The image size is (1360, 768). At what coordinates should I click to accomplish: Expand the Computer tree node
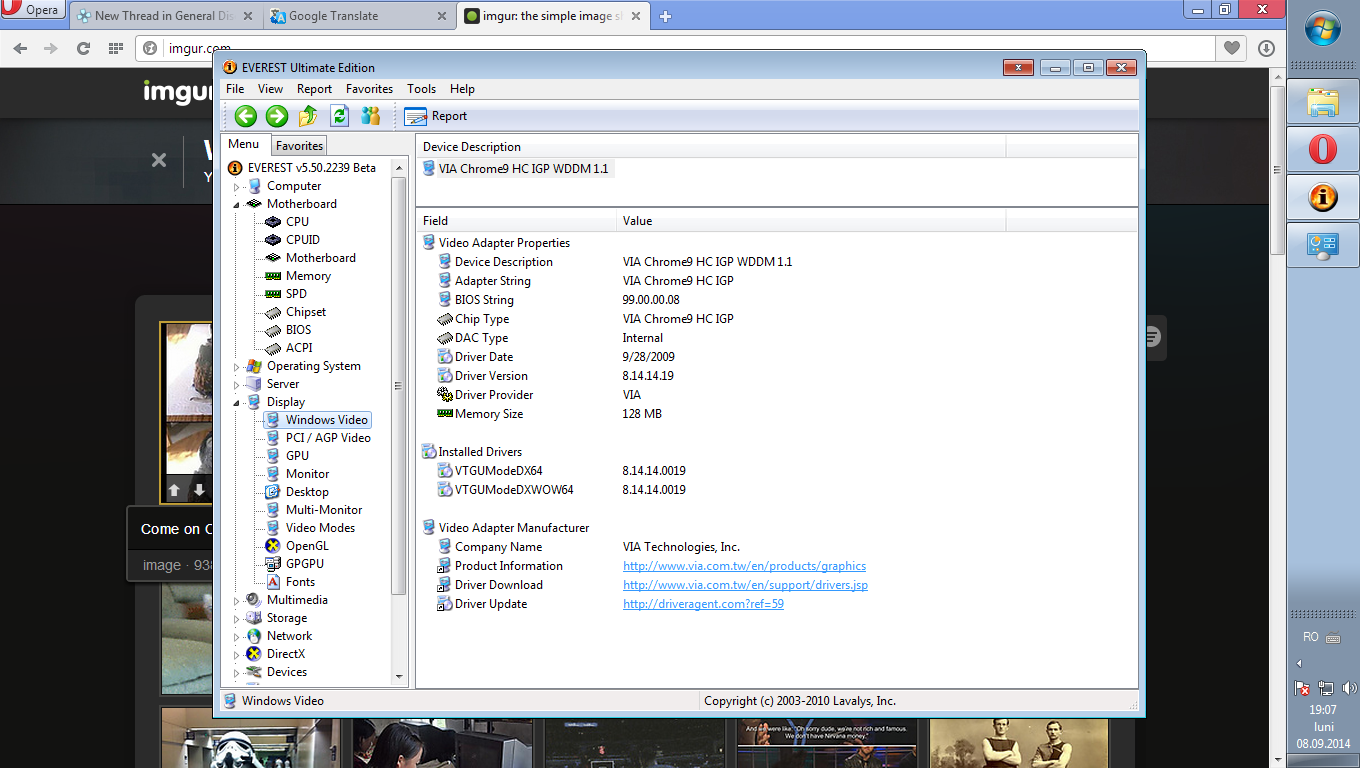point(237,187)
